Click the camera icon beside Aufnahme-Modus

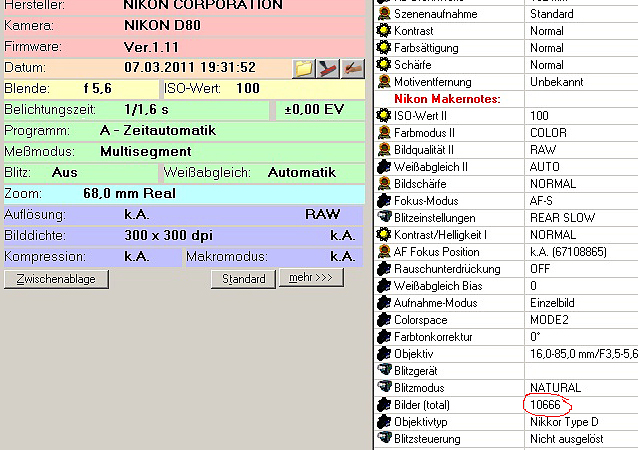[384, 303]
